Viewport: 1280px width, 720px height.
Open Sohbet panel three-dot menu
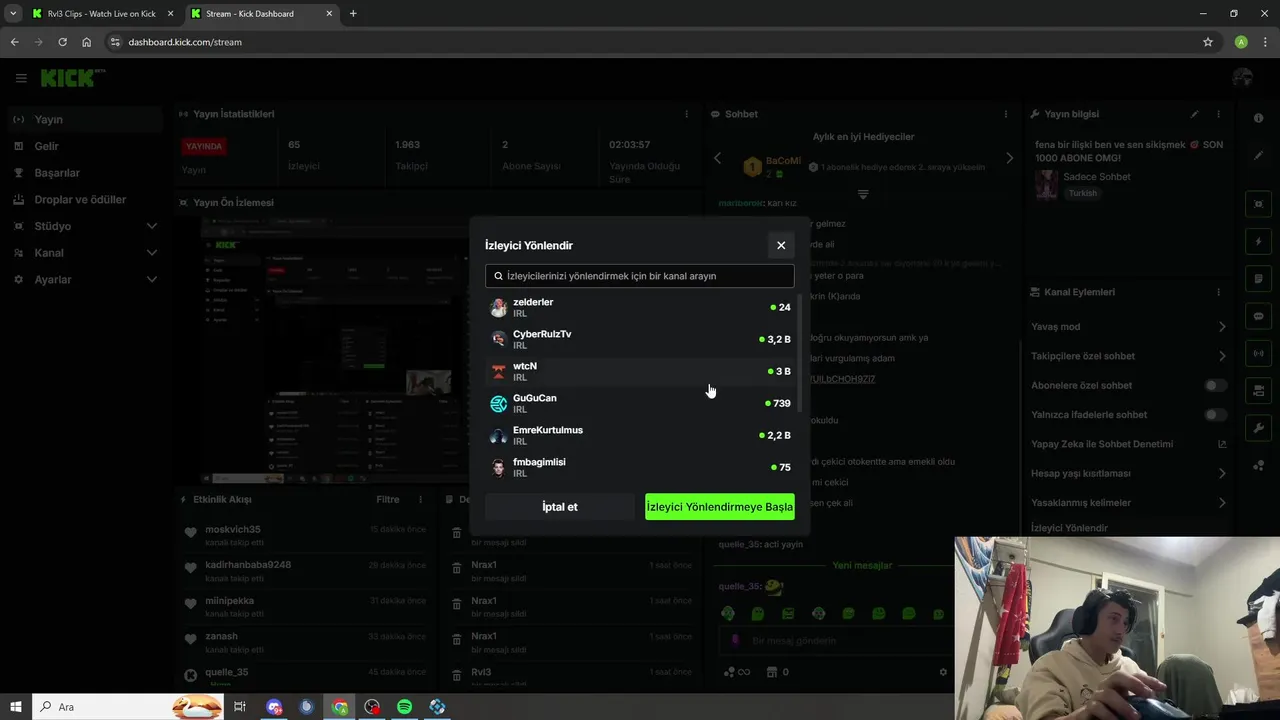click(1007, 114)
